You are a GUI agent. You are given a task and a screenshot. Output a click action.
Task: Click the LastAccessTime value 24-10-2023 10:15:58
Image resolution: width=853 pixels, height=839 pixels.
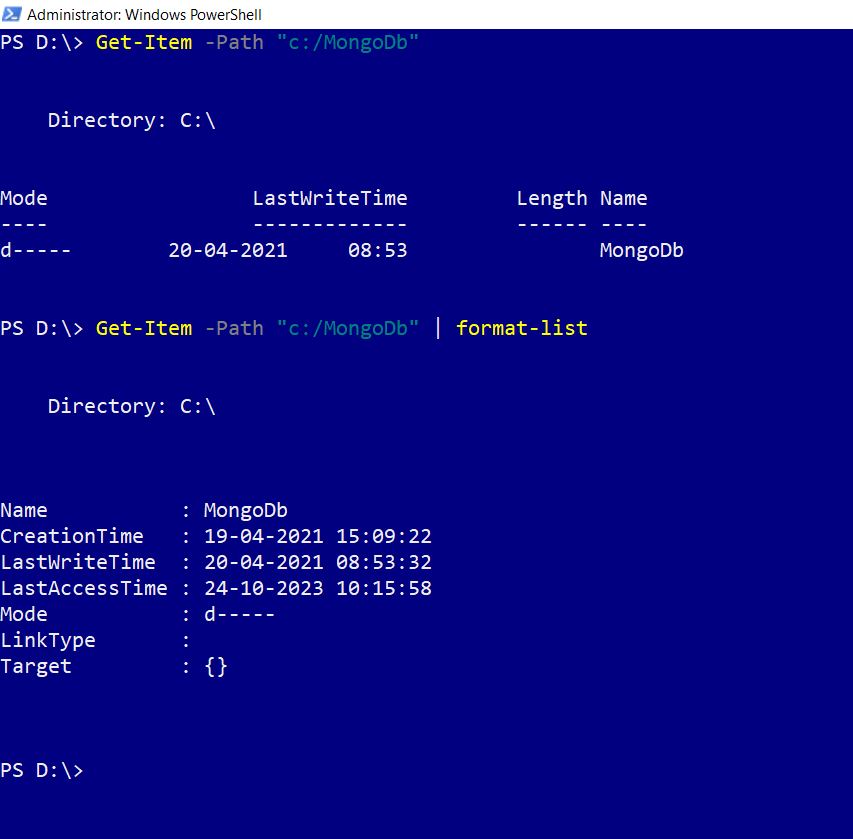coord(317,588)
